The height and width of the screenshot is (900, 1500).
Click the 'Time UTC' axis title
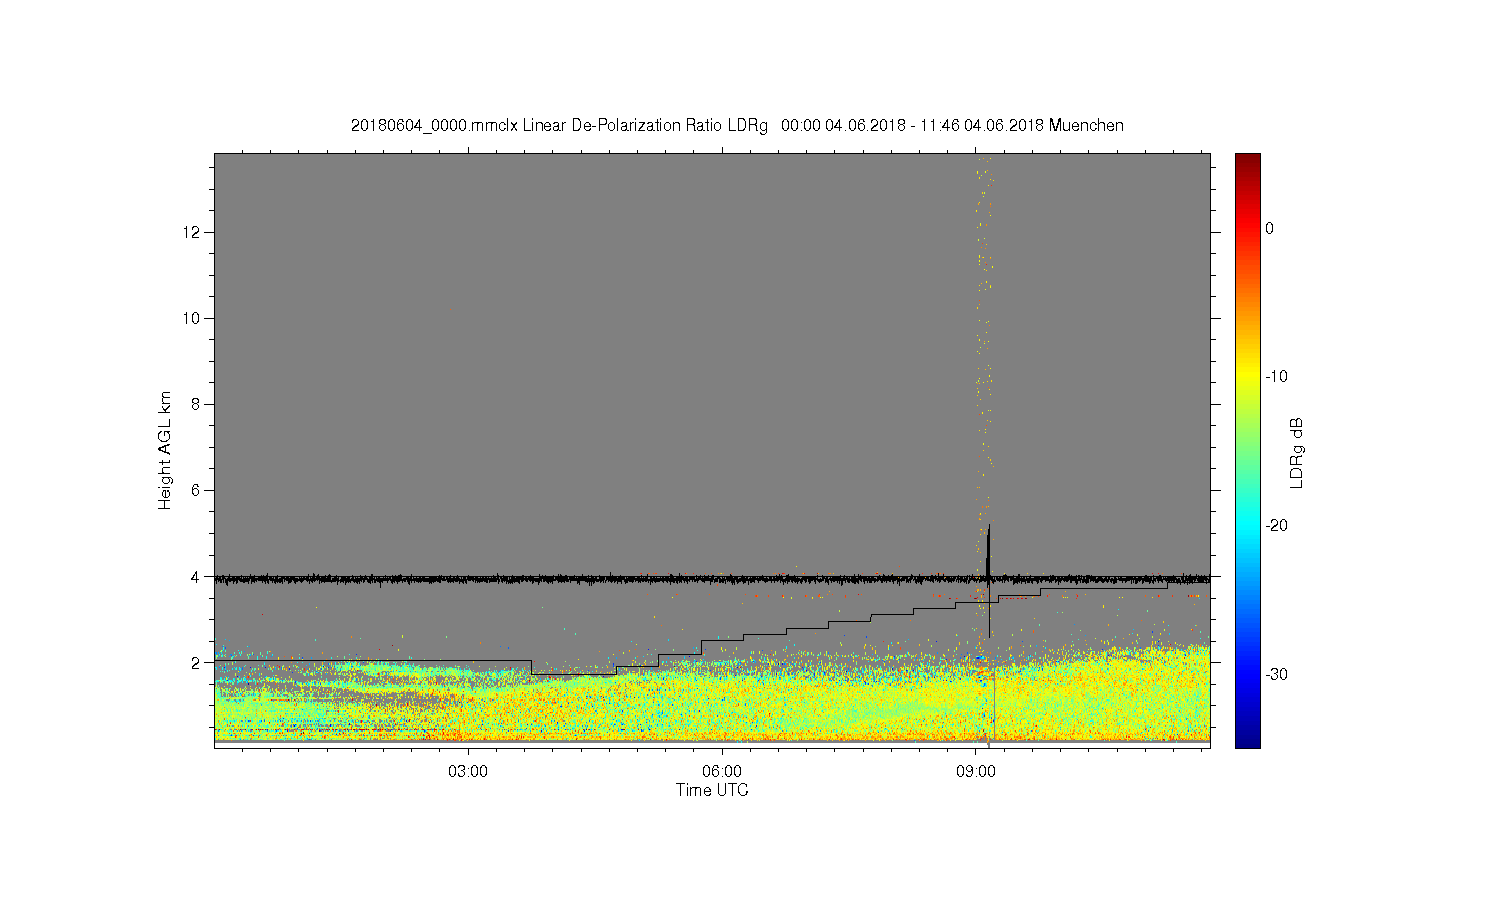(712, 790)
